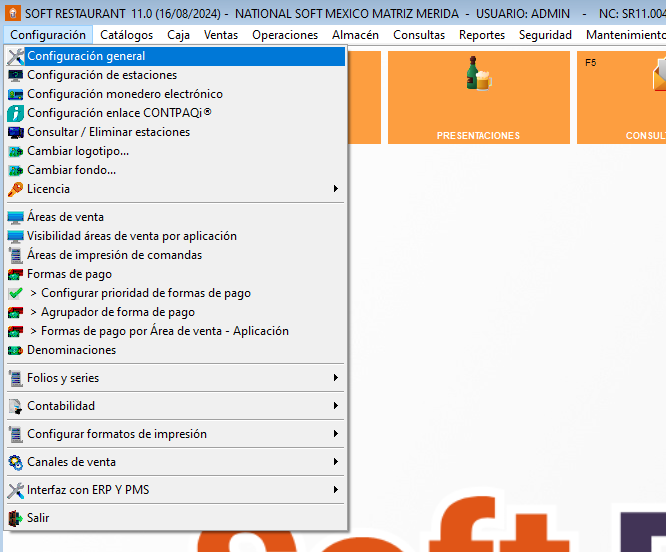This screenshot has width=666, height=552.
Task: Click the monitor icon beside Configuración de estaciones
Action: (x=16, y=76)
